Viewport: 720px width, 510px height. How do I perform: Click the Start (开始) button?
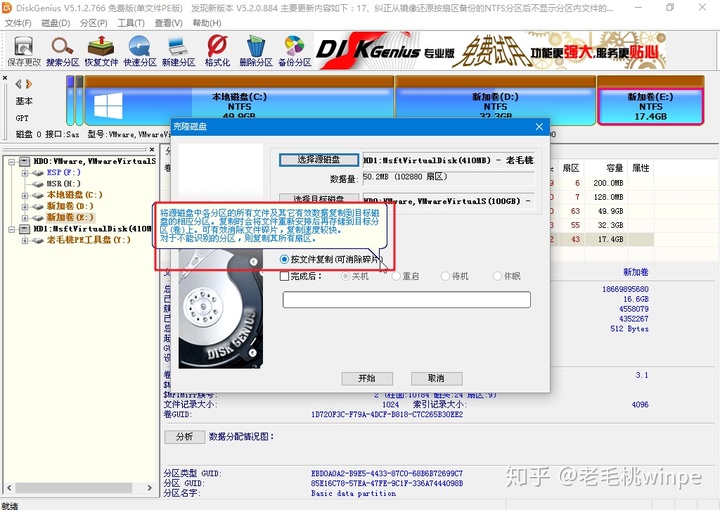click(x=367, y=378)
